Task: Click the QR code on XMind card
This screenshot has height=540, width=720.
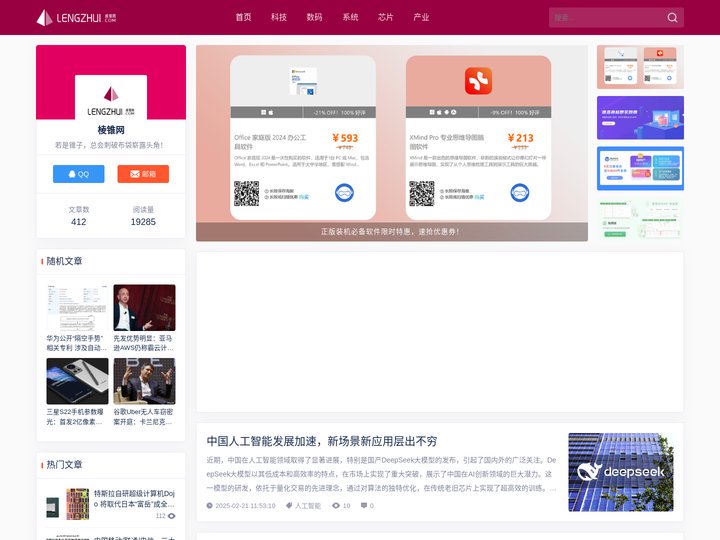Action: (x=422, y=193)
